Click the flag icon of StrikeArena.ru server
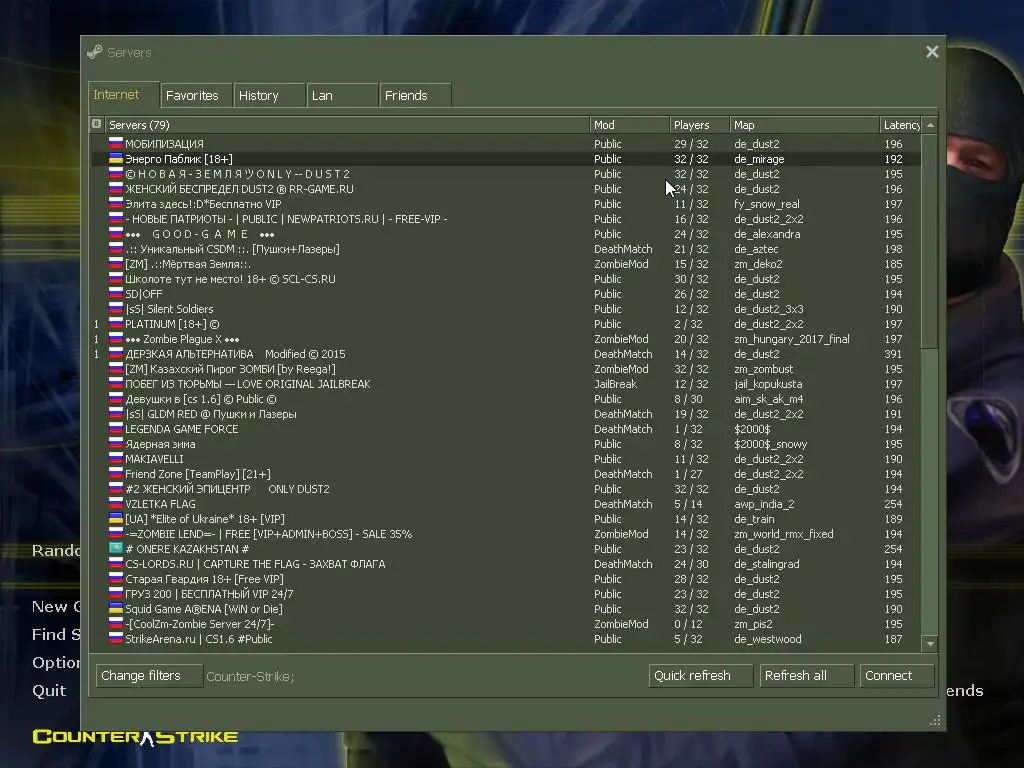 [x=116, y=639]
